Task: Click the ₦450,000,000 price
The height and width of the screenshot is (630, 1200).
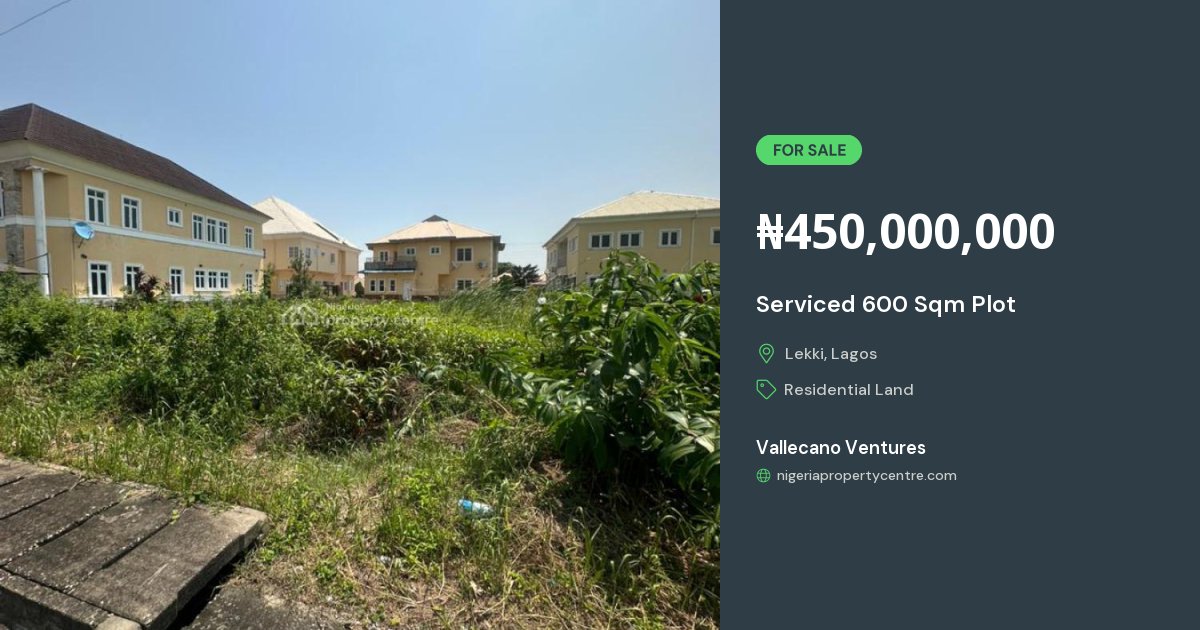Action: [905, 232]
